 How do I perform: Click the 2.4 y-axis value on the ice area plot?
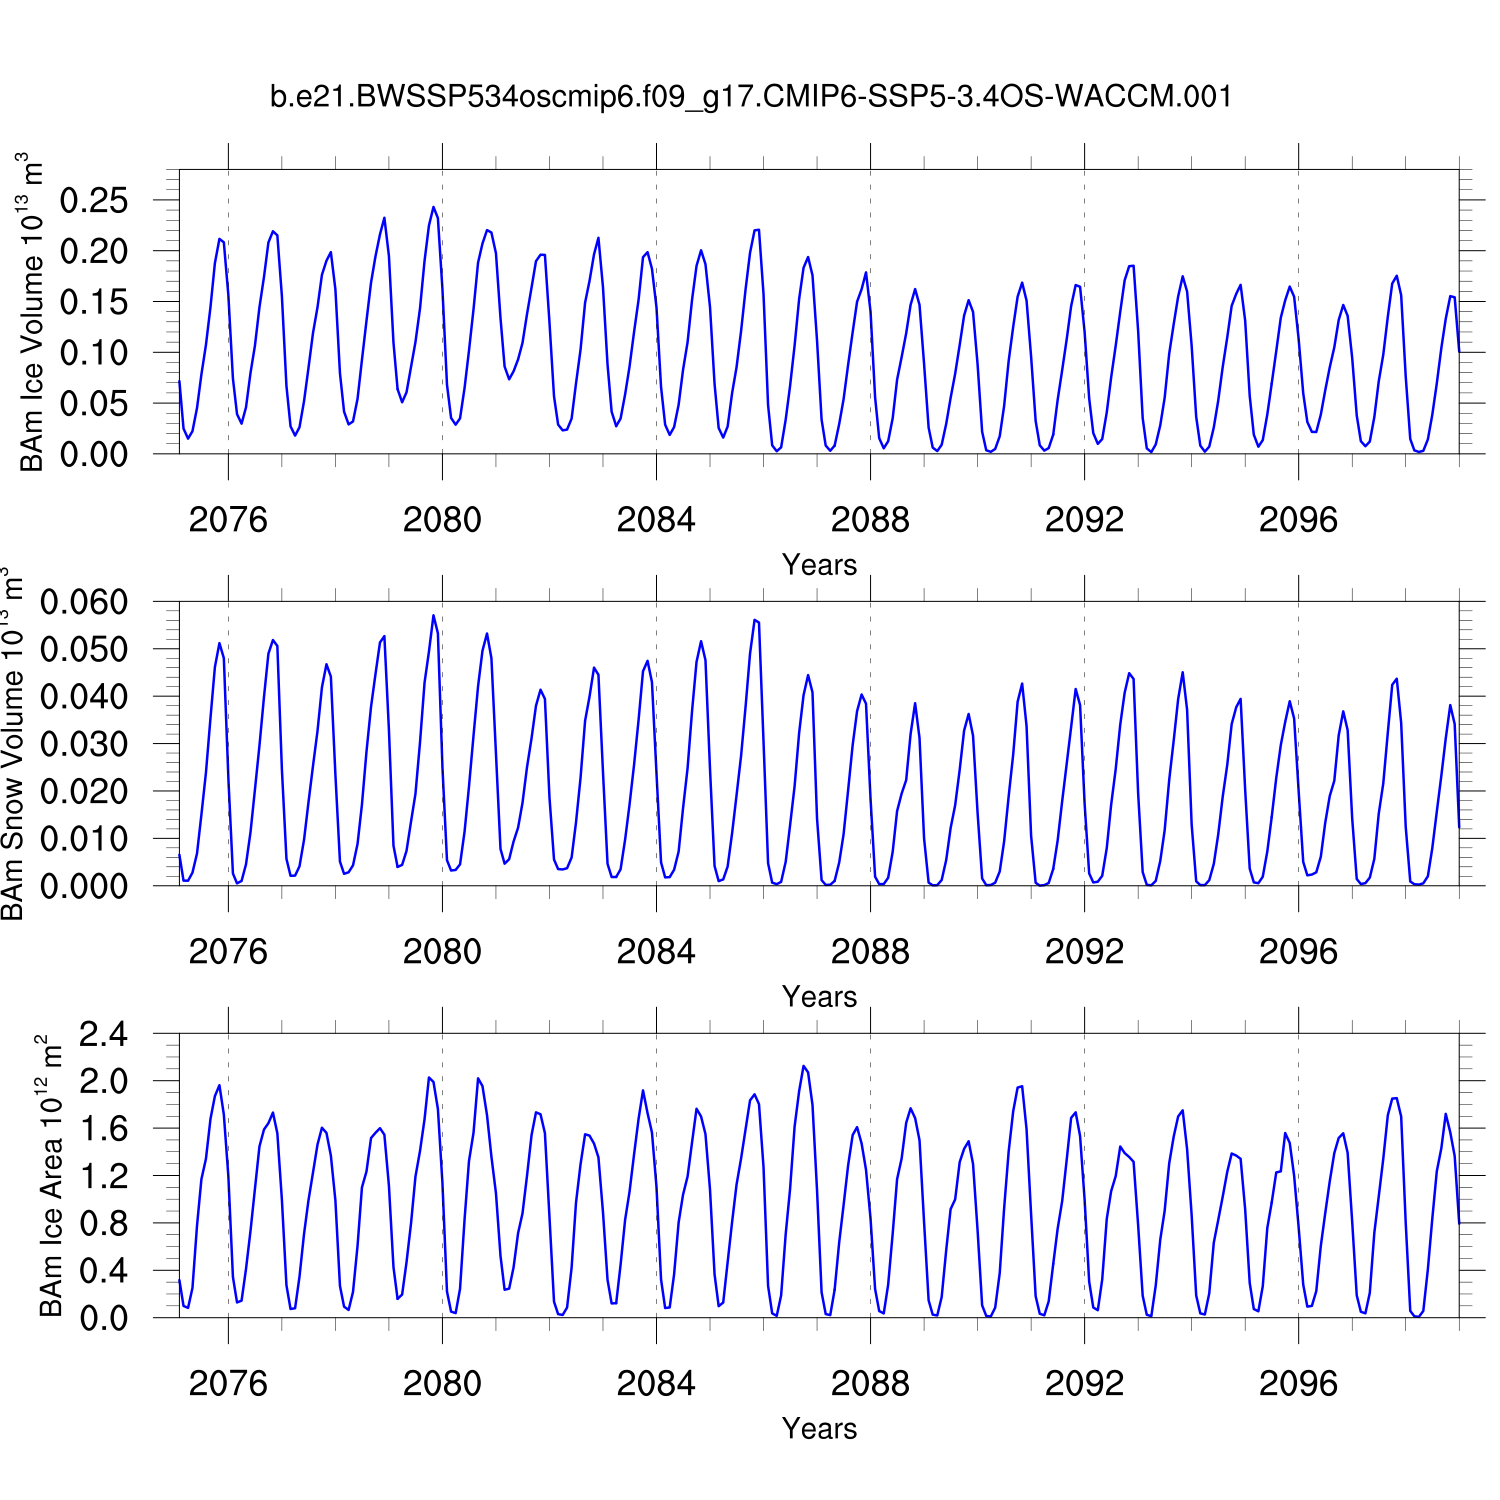click(x=104, y=1034)
